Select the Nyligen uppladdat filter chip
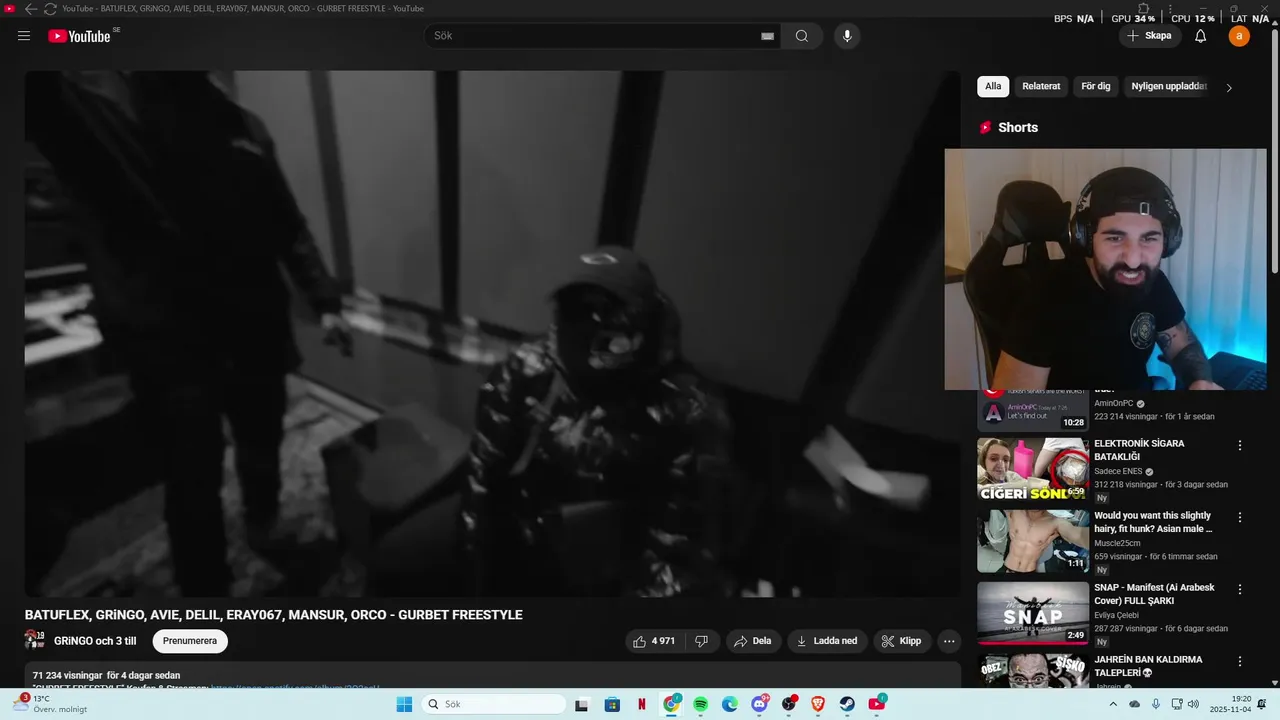Image resolution: width=1280 pixels, height=720 pixels. click(1169, 87)
